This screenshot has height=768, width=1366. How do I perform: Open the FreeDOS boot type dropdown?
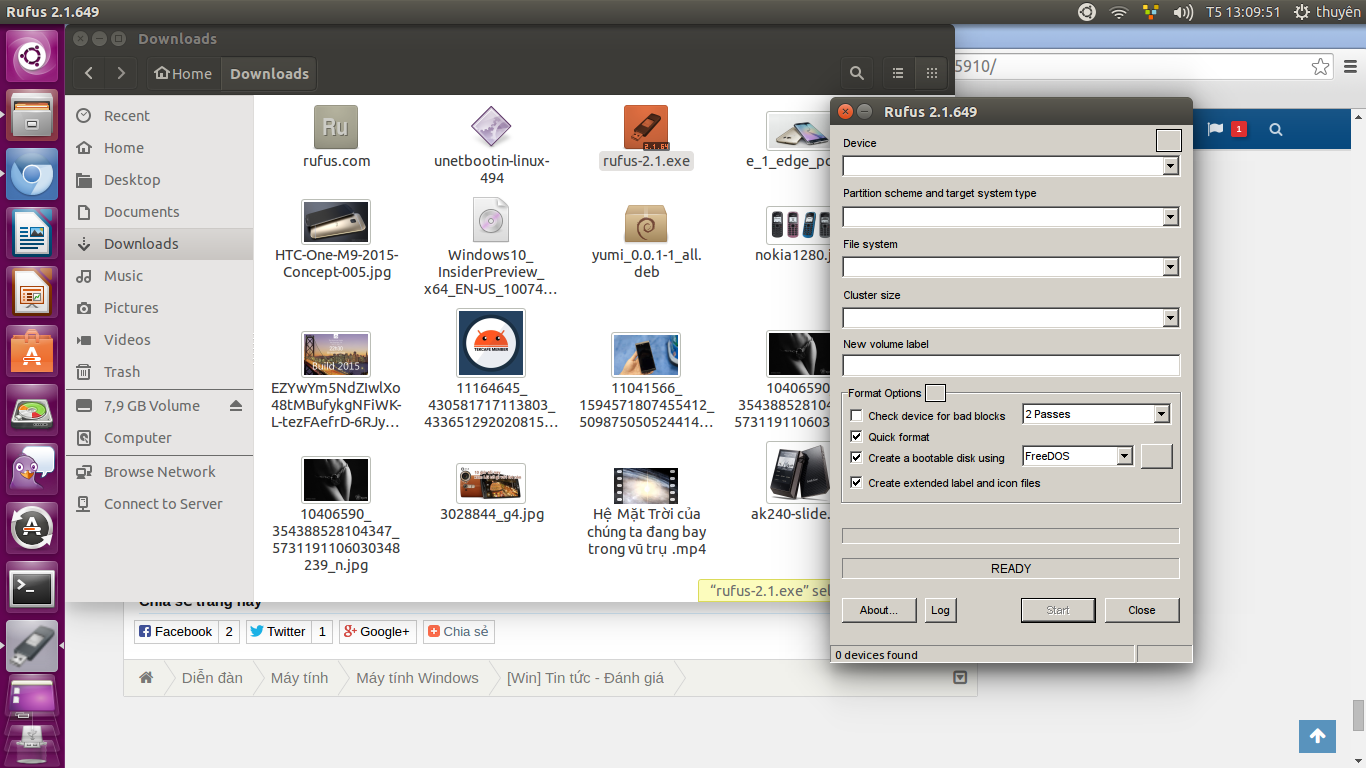coord(1124,456)
